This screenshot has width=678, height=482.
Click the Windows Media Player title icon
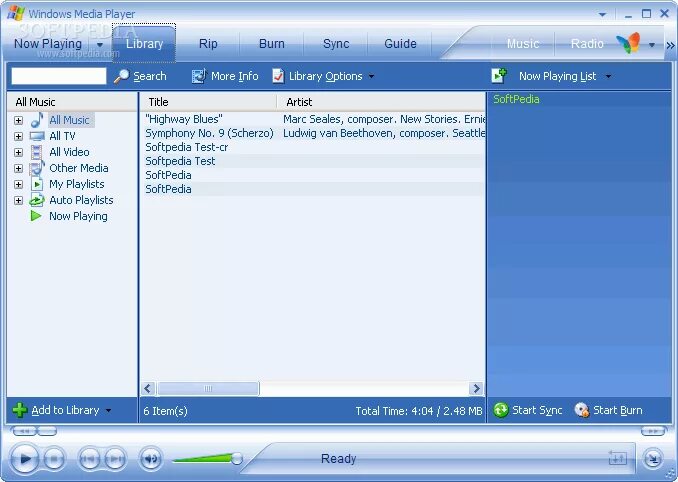coord(16,13)
